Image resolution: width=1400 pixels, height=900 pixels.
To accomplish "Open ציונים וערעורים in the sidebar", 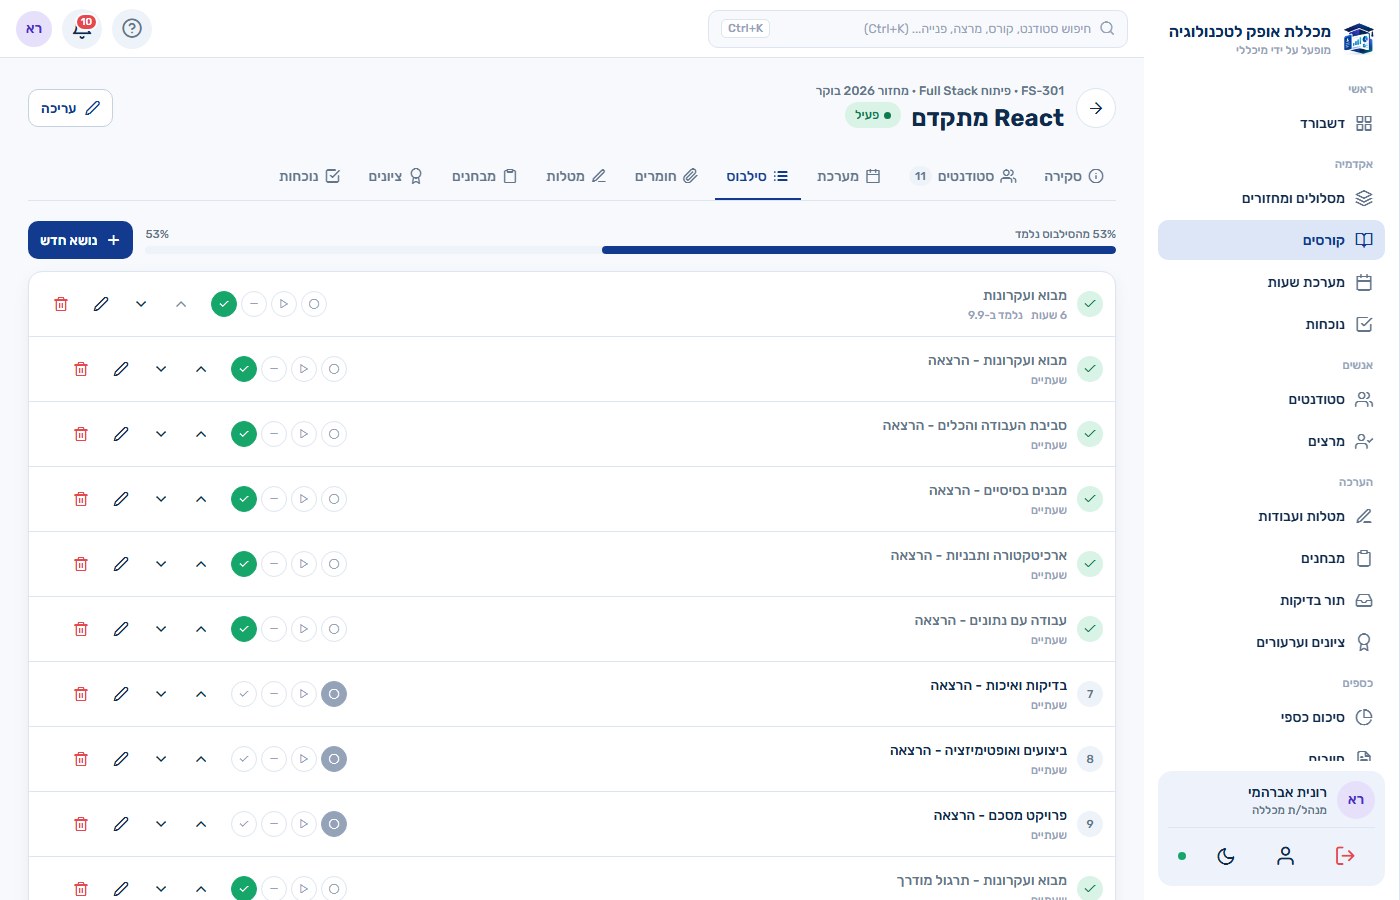I will tap(1271, 642).
